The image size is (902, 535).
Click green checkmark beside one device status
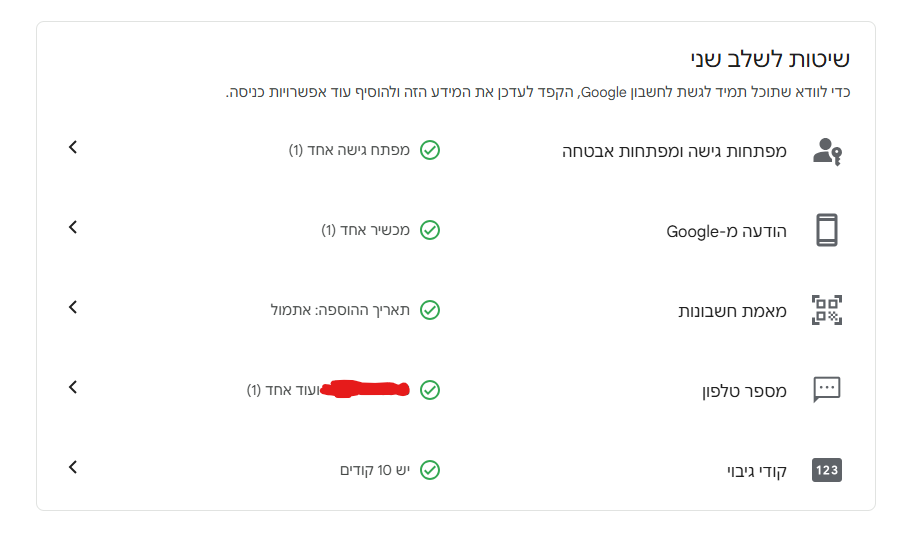tap(430, 230)
